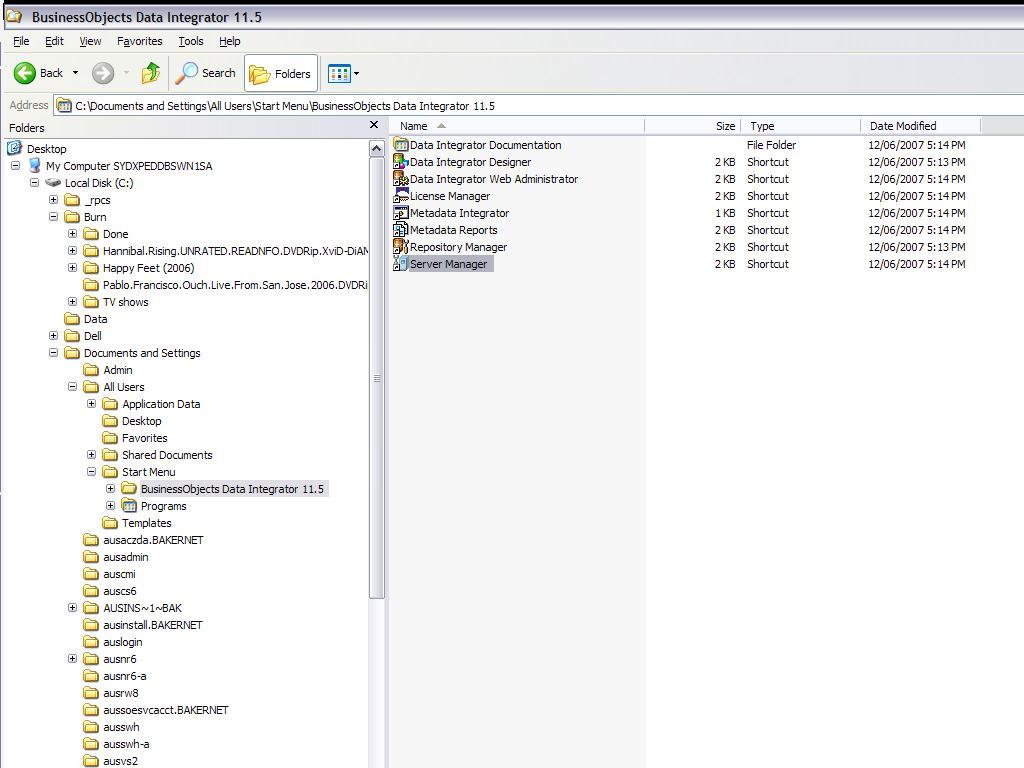Open the License Manager shortcut

pos(449,195)
